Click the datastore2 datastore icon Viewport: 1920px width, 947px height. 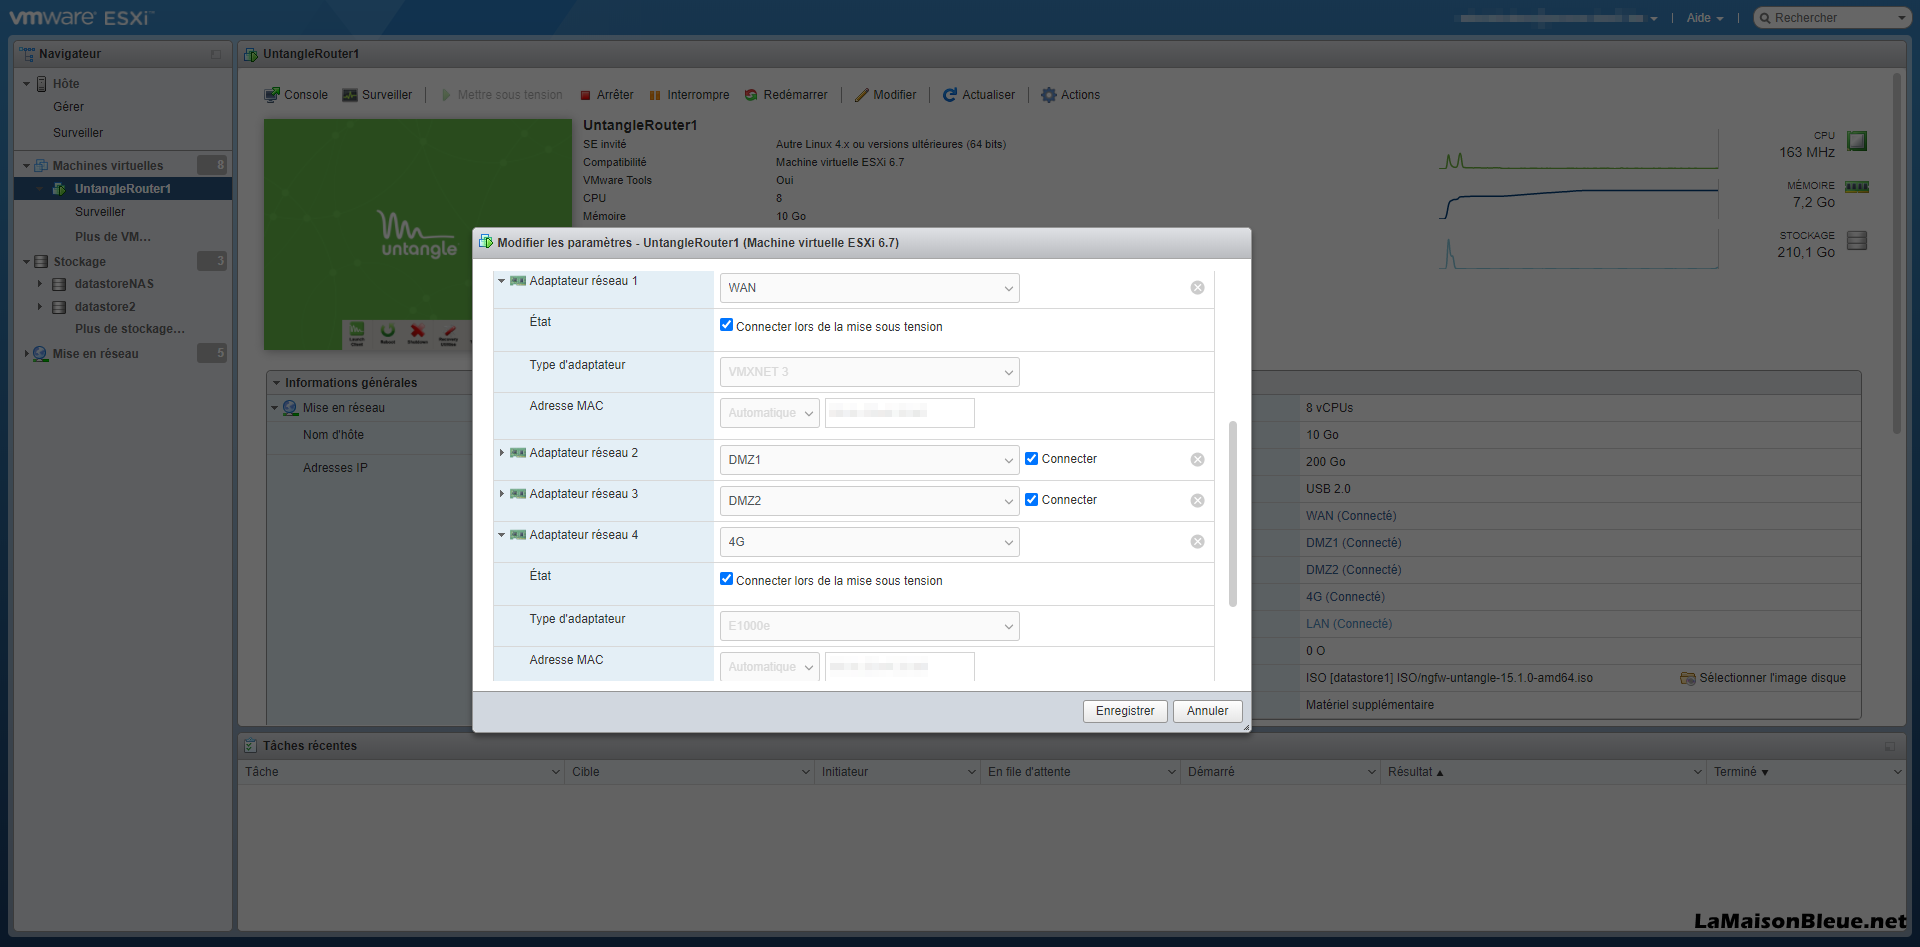click(59, 308)
